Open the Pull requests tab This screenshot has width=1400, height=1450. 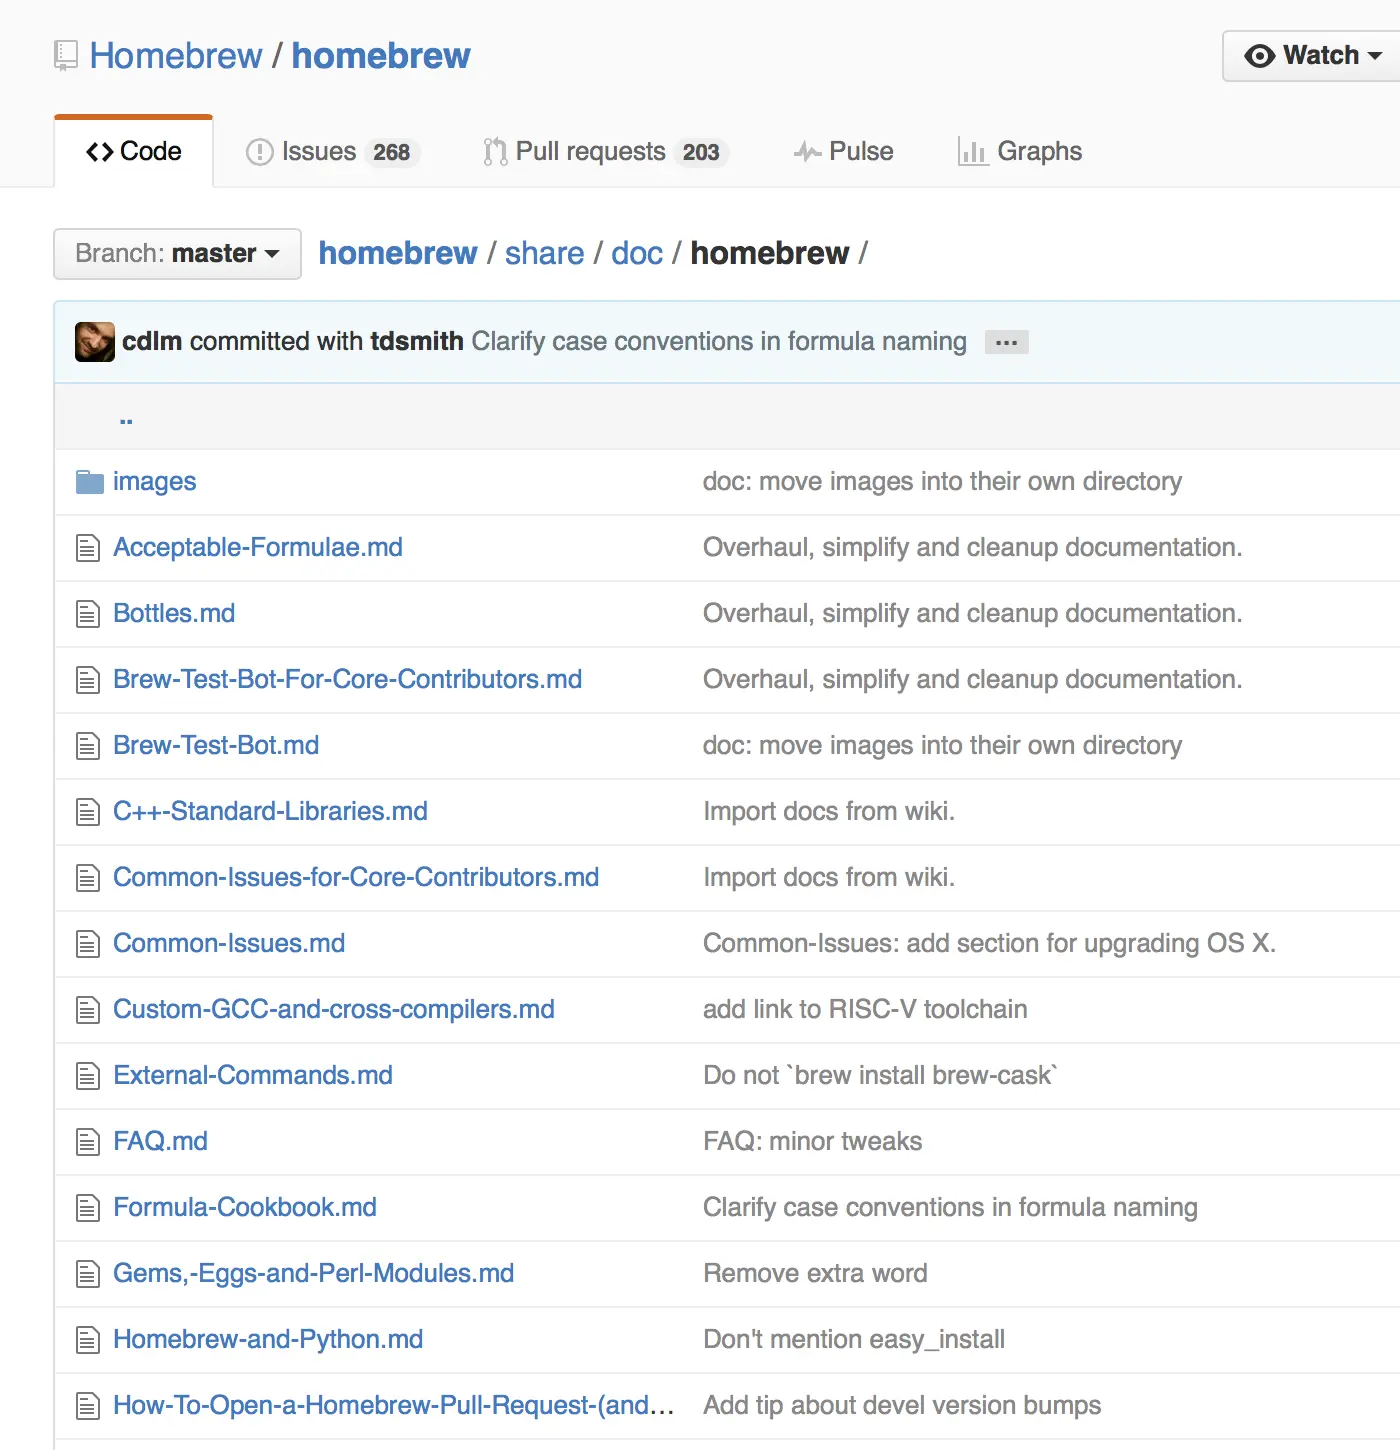tap(605, 152)
